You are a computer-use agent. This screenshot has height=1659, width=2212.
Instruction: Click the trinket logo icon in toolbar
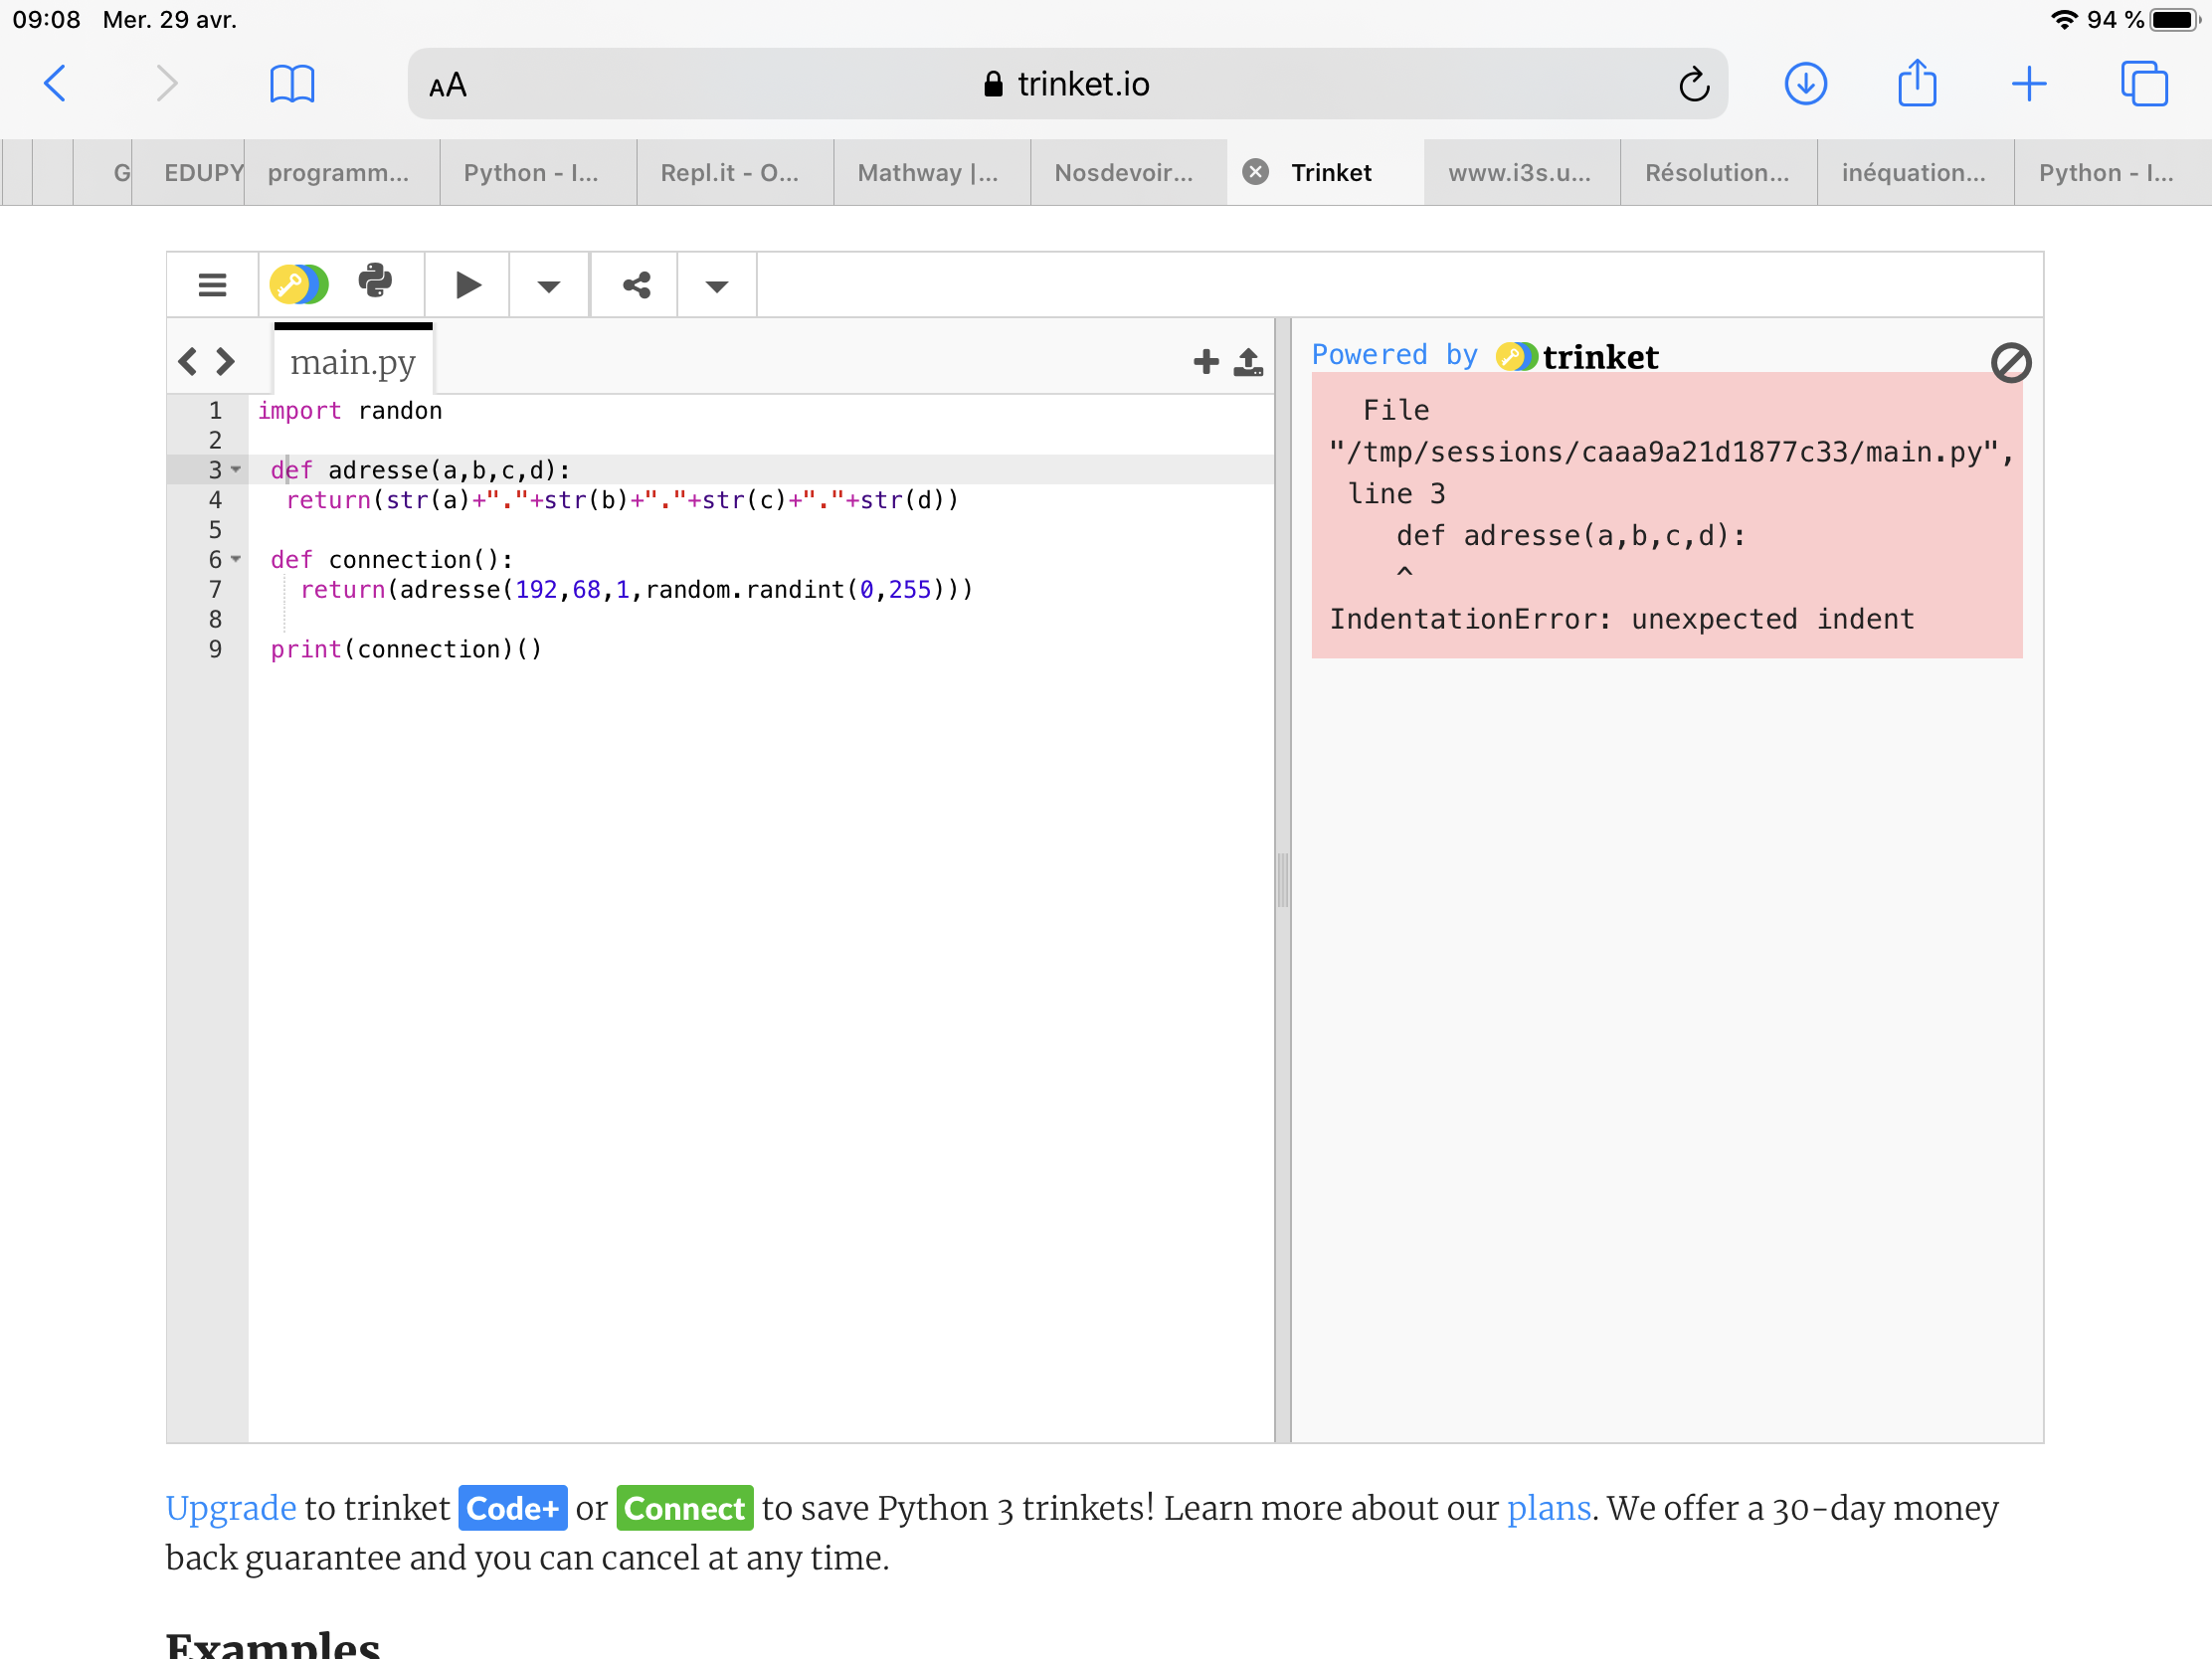pos(298,284)
